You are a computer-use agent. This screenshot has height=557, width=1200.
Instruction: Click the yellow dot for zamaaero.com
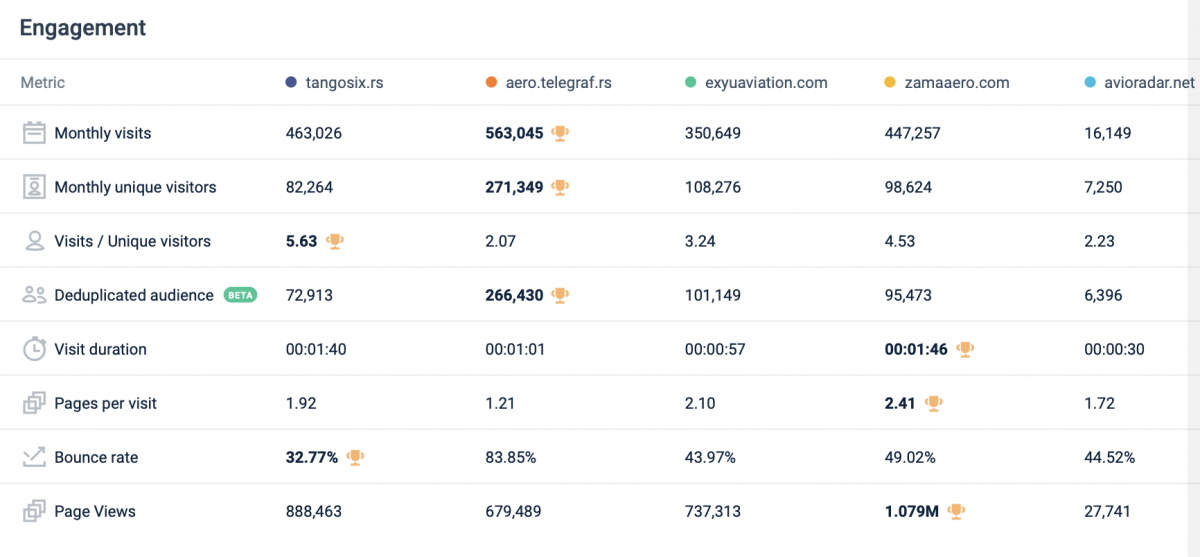pyautogui.click(x=891, y=83)
